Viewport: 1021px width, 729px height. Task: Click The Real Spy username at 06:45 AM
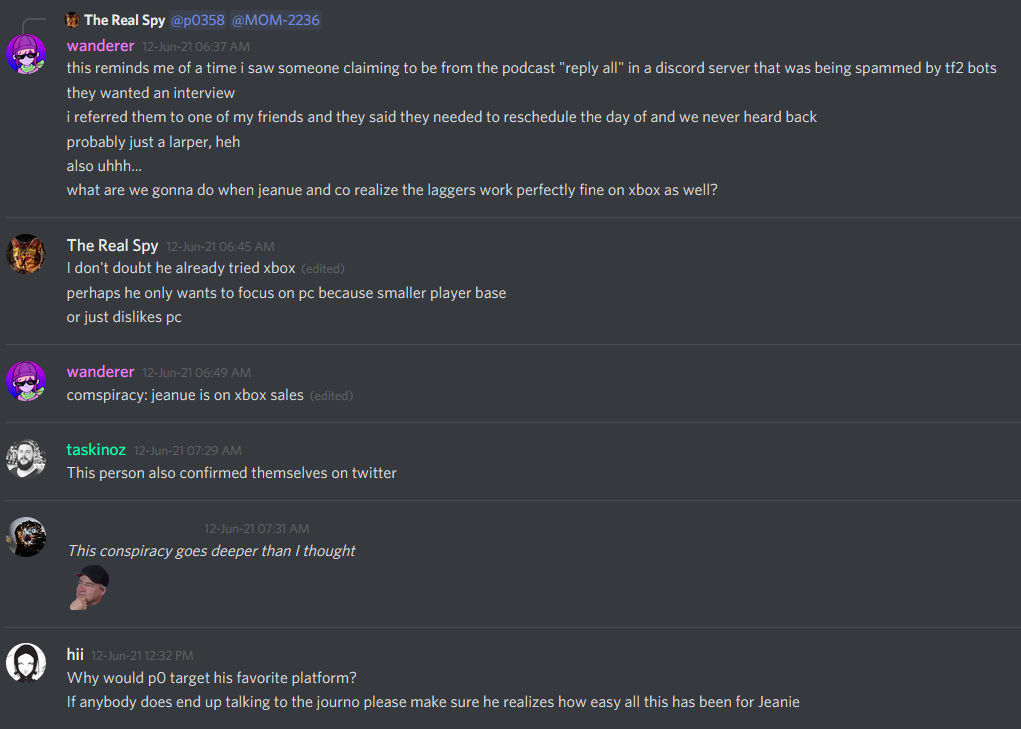[x=112, y=245]
